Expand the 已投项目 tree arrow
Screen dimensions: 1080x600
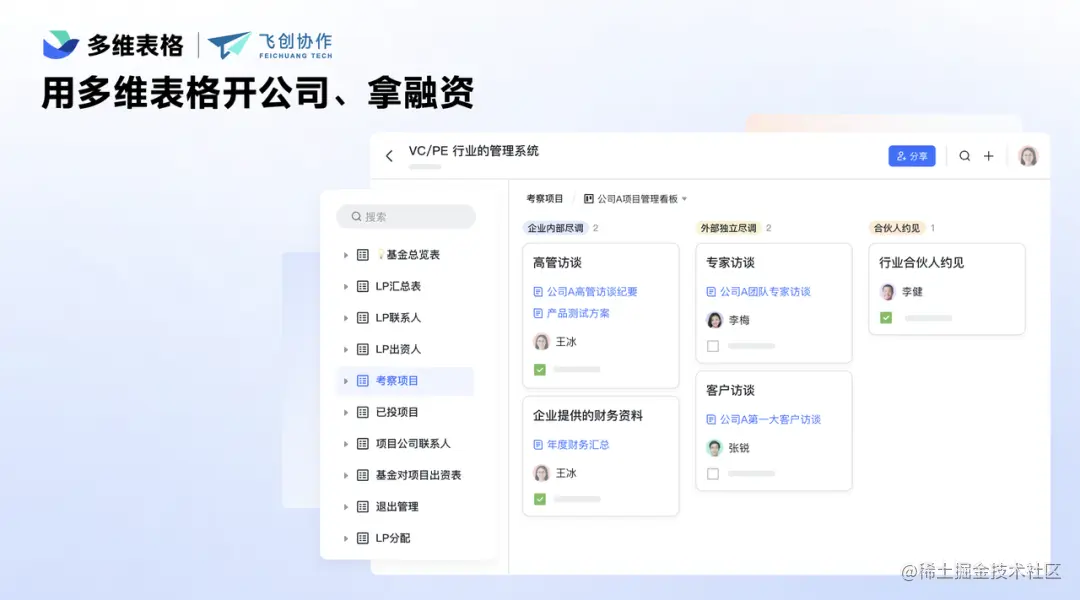coord(346,413)
